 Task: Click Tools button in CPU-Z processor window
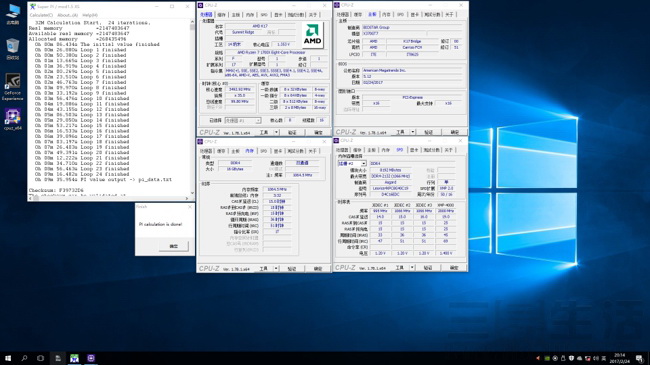(x=264, y=132)
